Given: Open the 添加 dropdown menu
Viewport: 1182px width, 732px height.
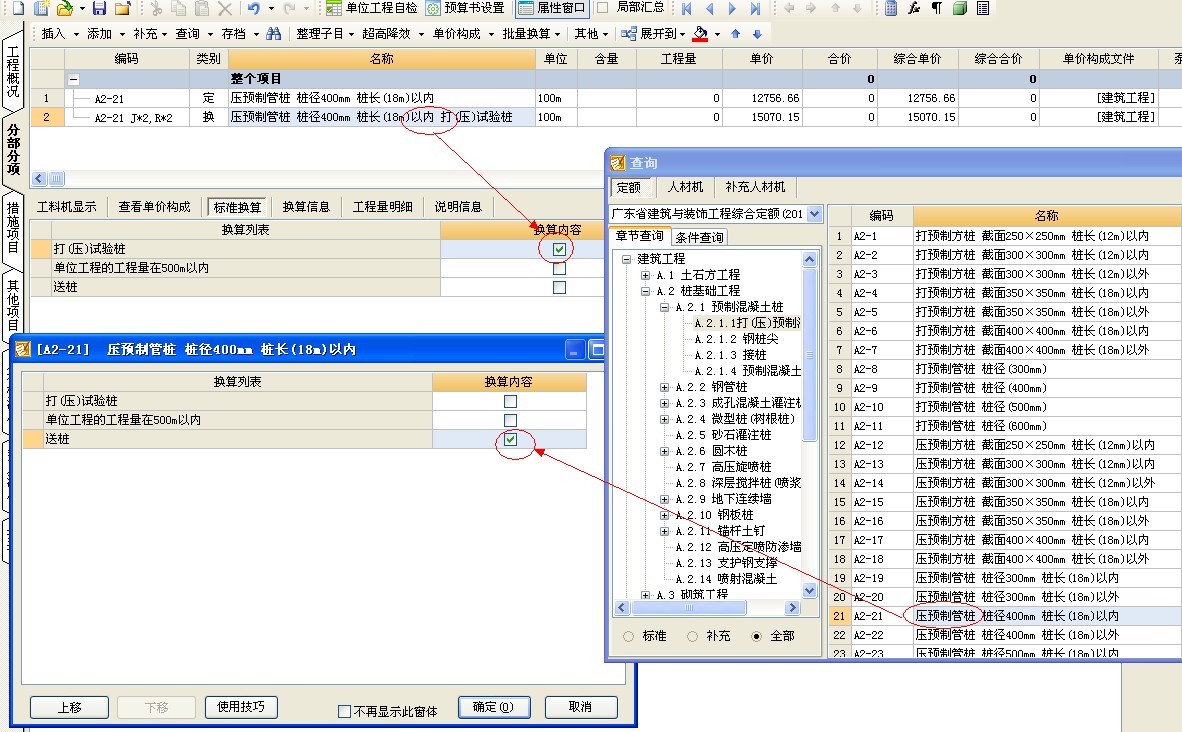Looking at the screenshot, I should 105,34.
